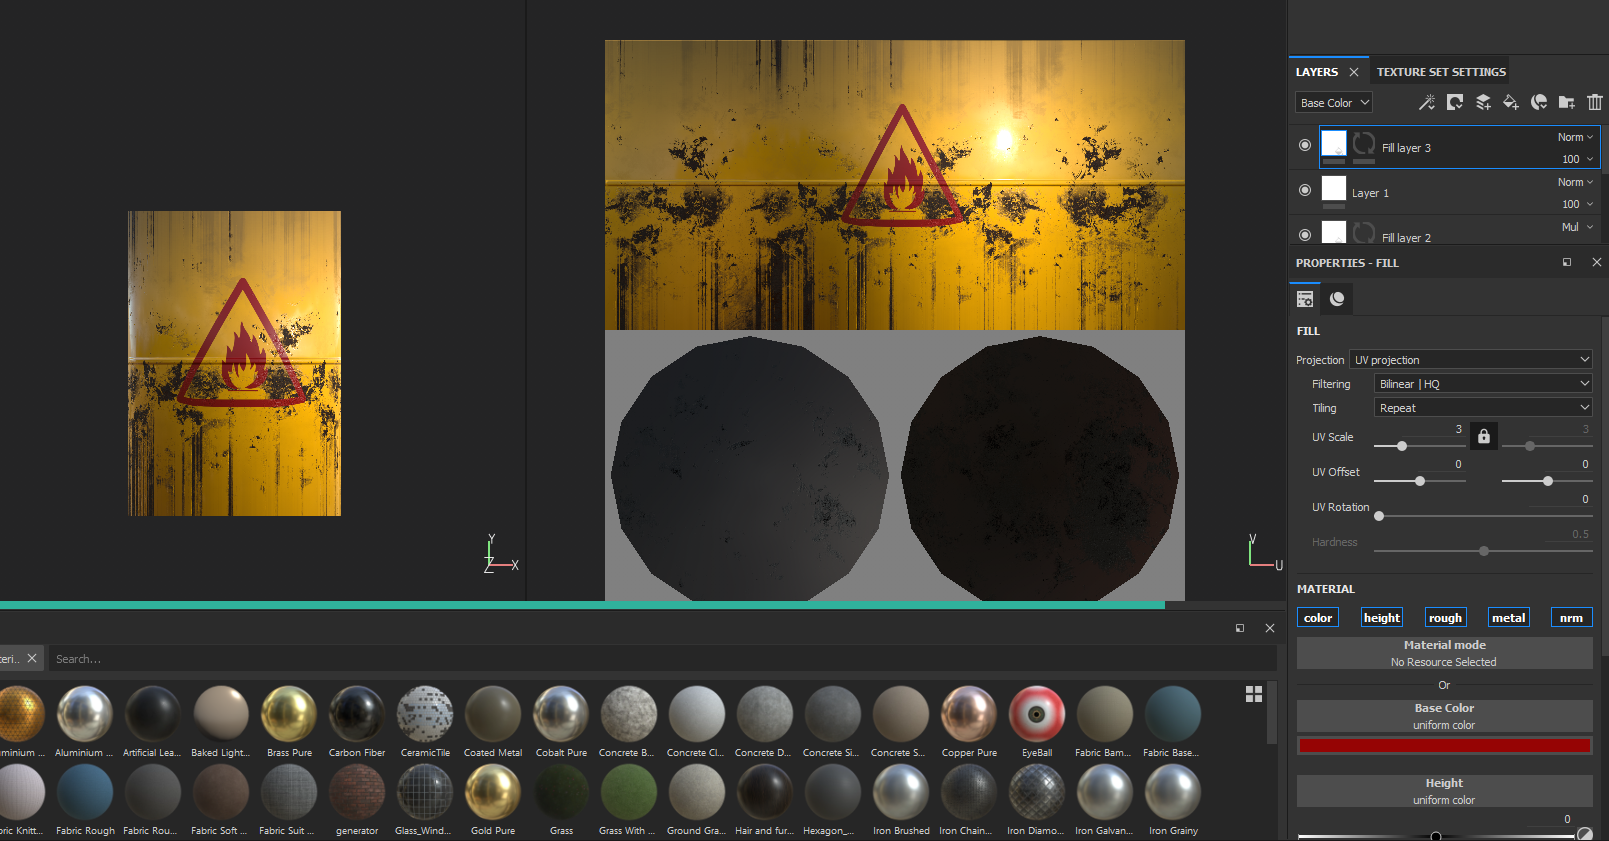Open Layer 1 opacity dropdown
Viewport: 1609px width, 841px height.
(x=1577, y=204)
